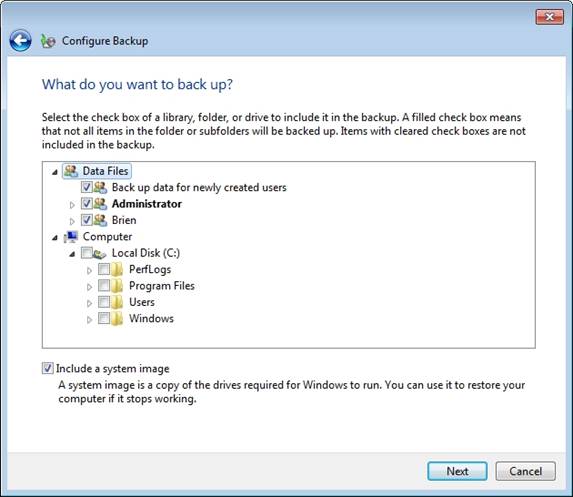Click the Configure Backup title icon
This screenshot has width=573, height=497.
pos(48,41)
